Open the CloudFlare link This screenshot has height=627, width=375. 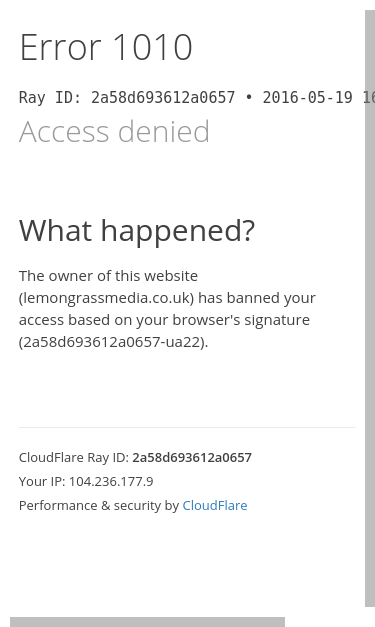[215, 505]
